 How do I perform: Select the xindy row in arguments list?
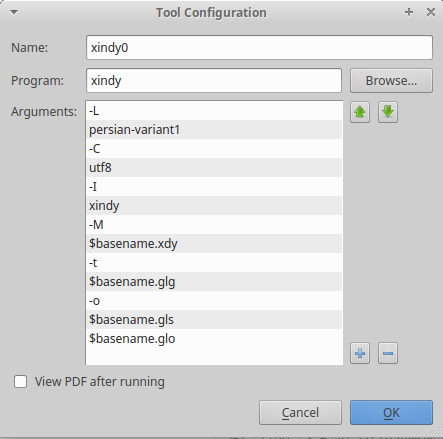click(214, 206)
